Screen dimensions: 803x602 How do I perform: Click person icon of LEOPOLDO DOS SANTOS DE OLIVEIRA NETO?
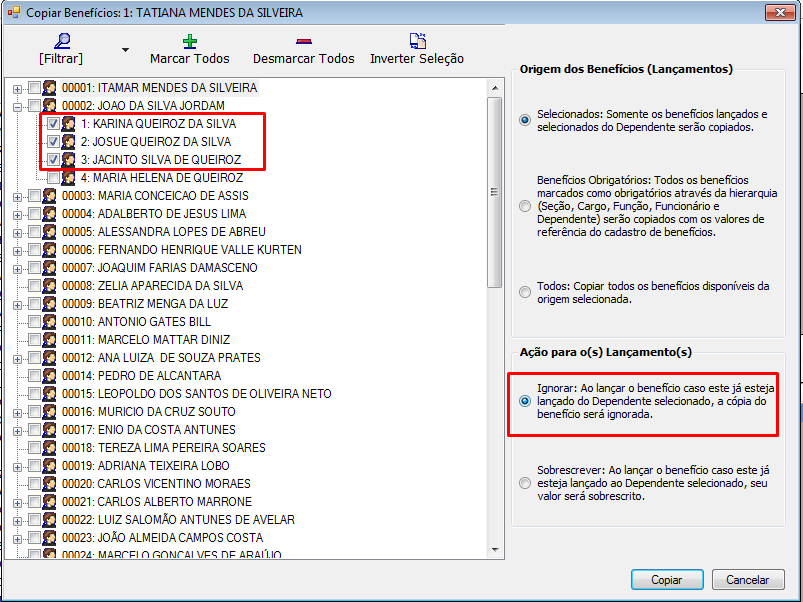49,394
